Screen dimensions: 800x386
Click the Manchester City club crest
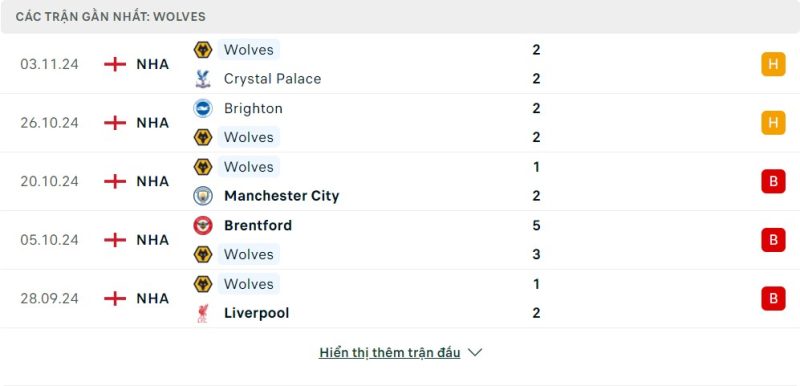click(x=203, y=196)
